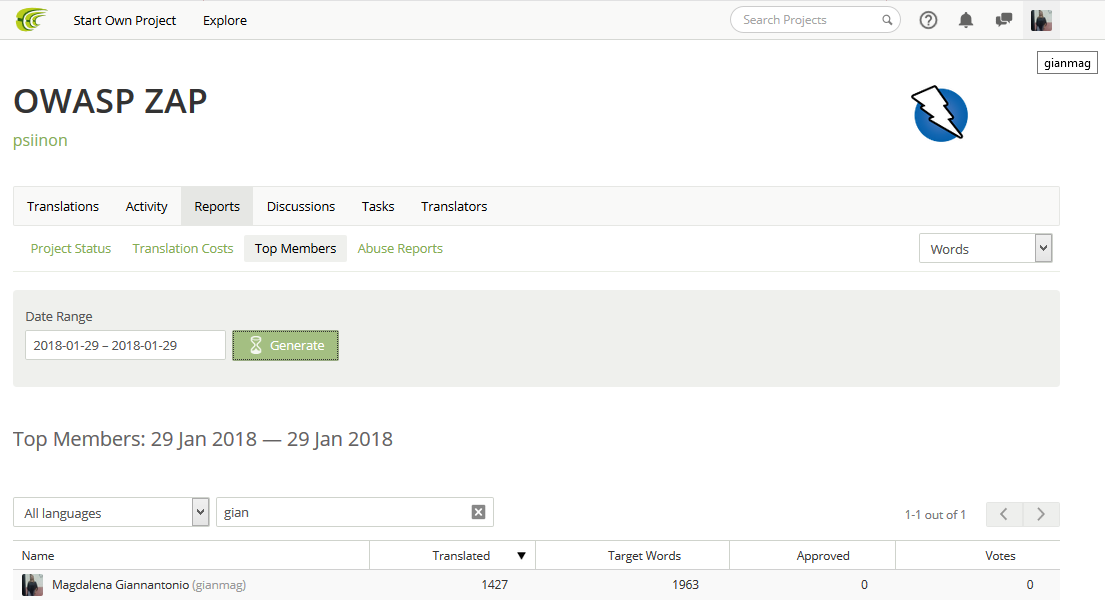Click the OWASP ZAP lightning logo

pos(940,114)
